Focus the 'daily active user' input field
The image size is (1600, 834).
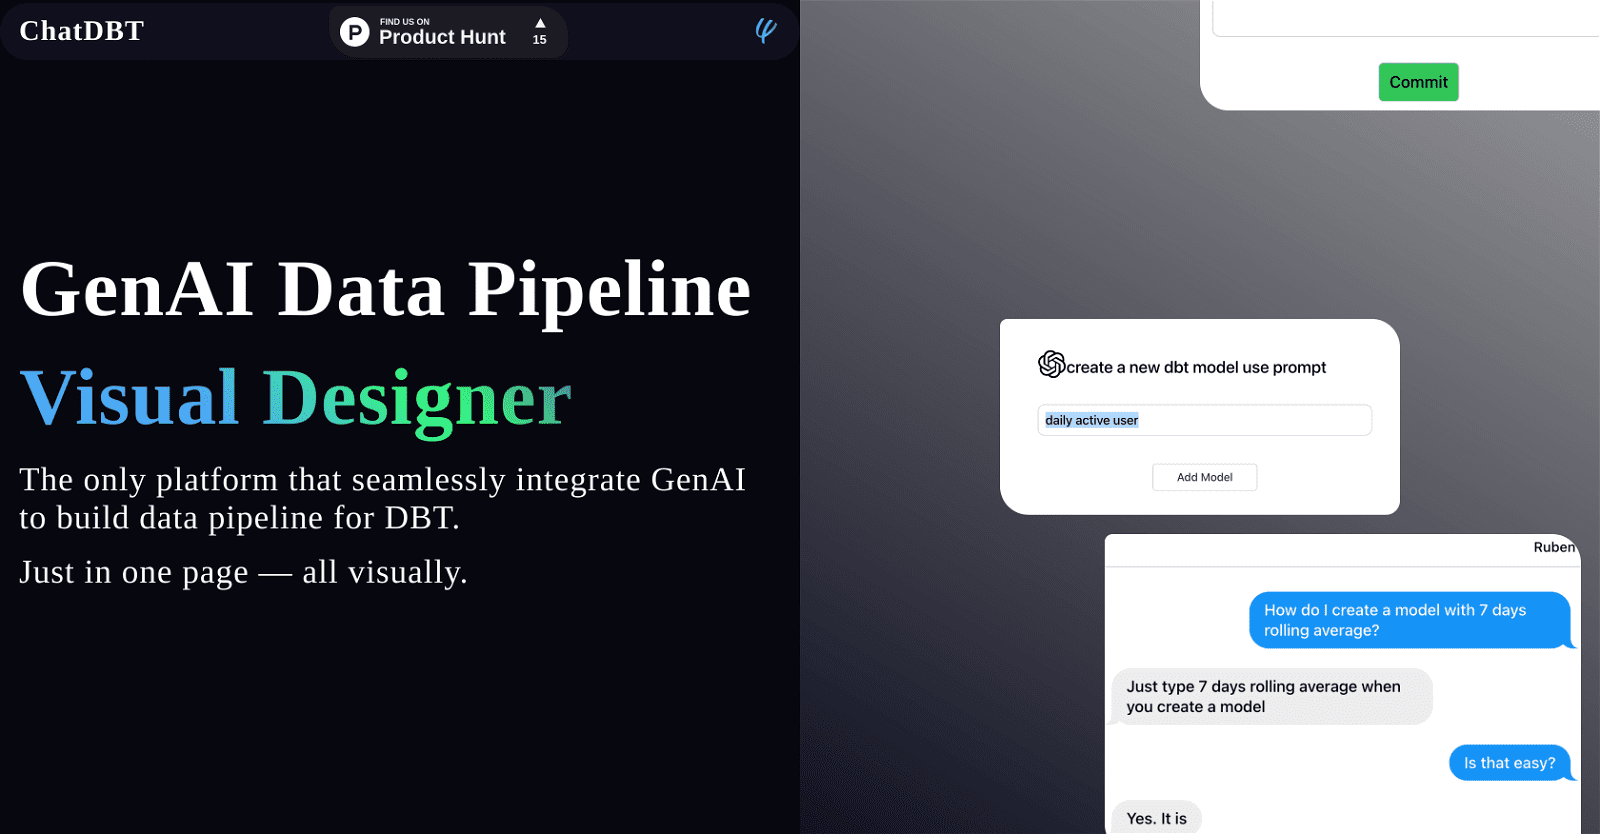click(x=1204, y=420)
